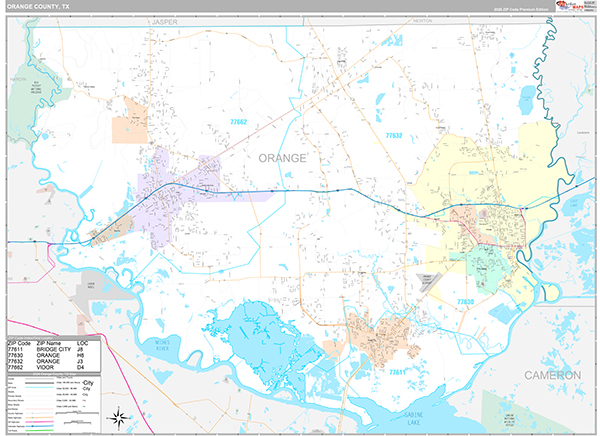The width and height of the screenshot is (600, 436).
Task: Click the MarketMAPS logo in the header
Action: pos(571,6)
